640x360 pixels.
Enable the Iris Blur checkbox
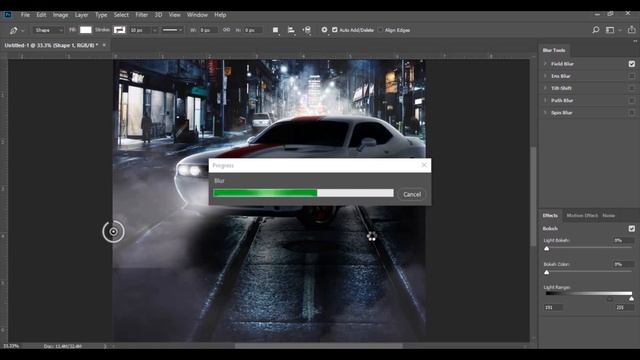click(631, 76)
